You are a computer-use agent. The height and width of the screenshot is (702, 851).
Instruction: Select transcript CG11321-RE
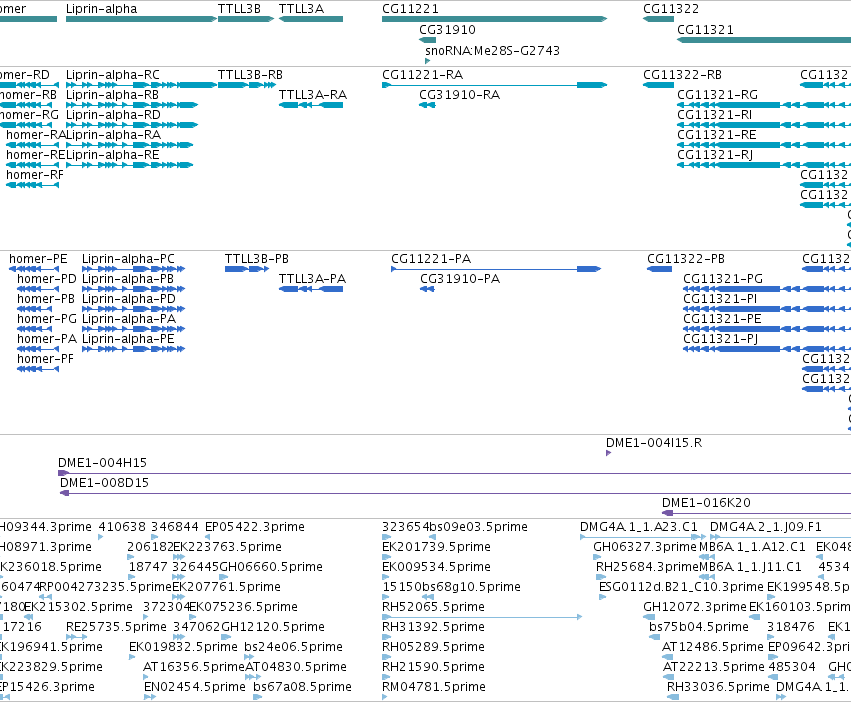pos(764,145)
